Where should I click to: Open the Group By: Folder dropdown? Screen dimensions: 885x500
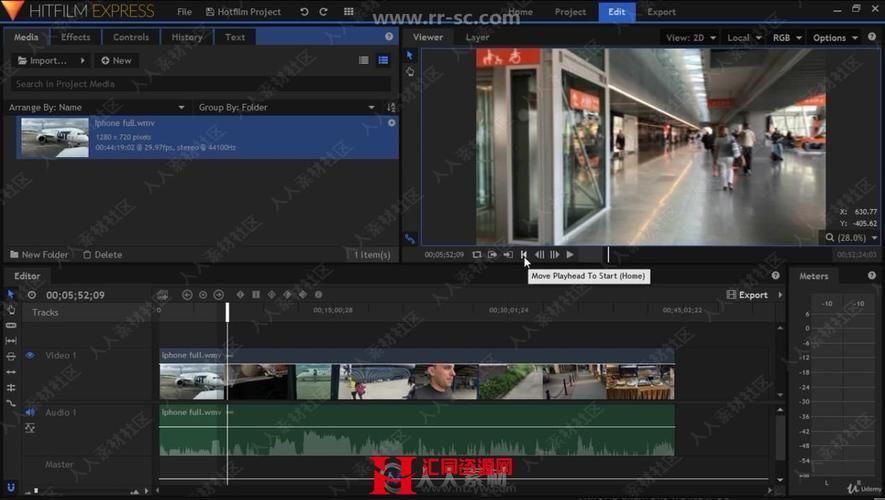(x=287, y=107)
